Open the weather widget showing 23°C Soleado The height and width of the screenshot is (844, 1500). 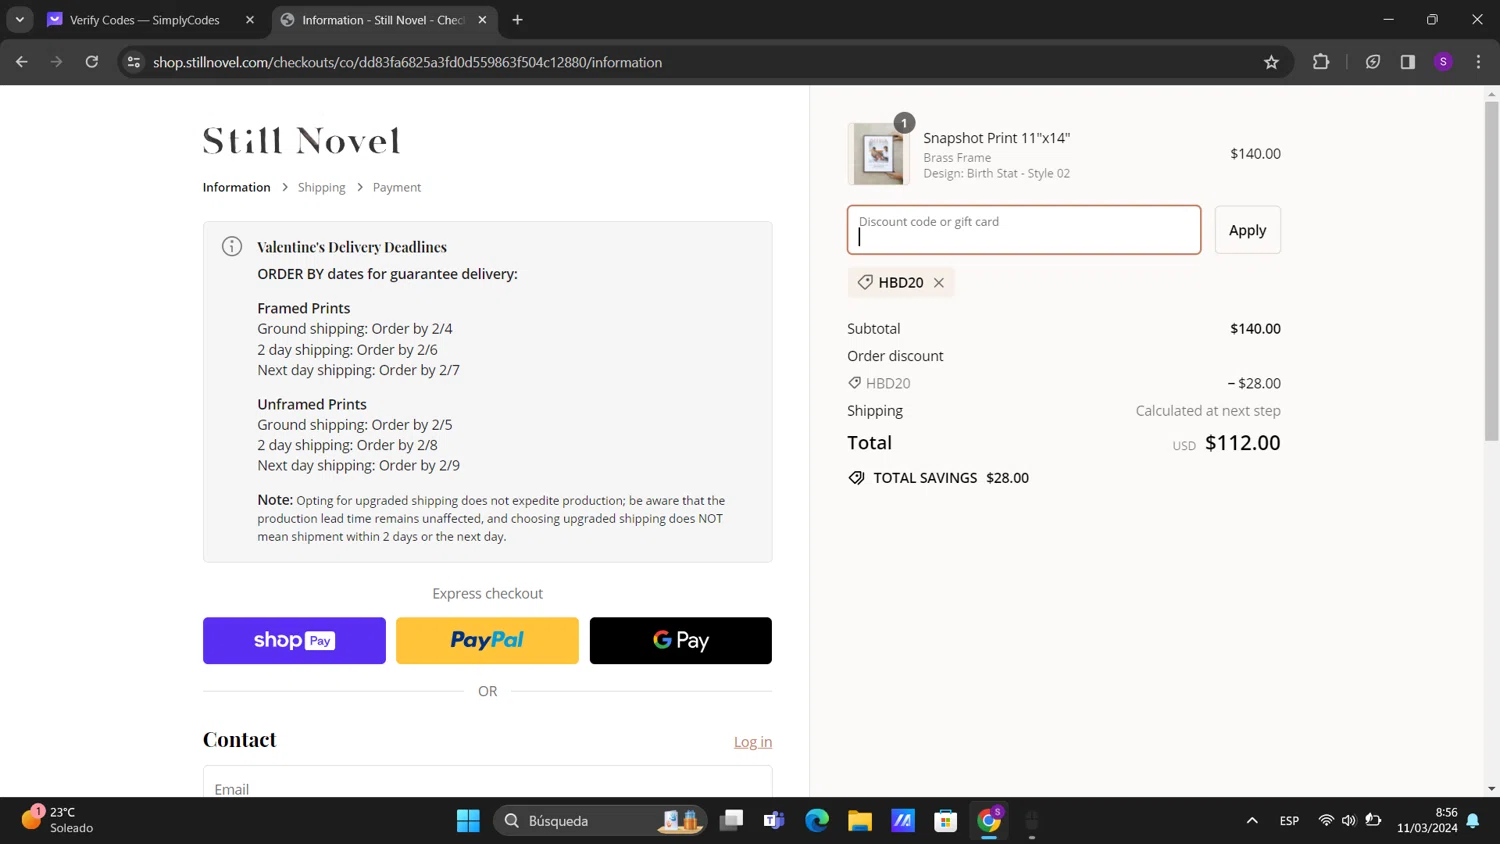(x=58, y=820)
